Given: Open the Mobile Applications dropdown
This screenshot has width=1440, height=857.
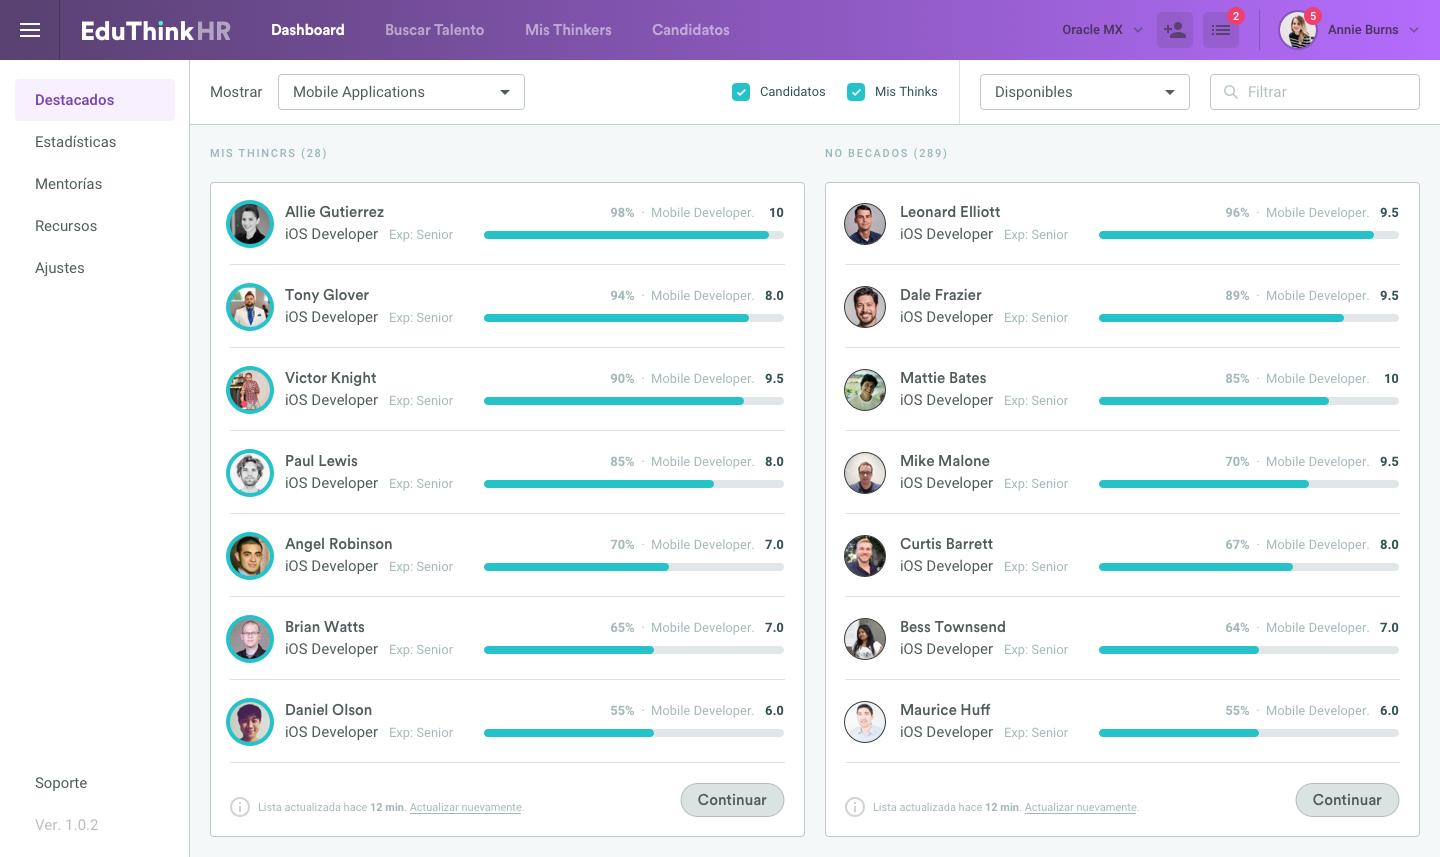Looking at the screenshot, I should pos(401,92).
